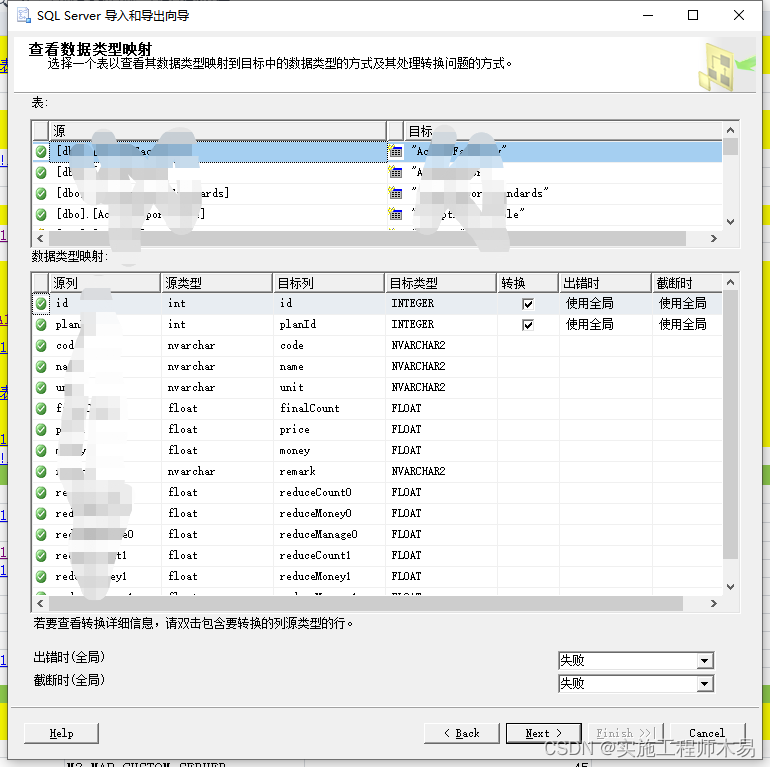The image size is (770, 767).
Task: Open the 出错时 cell 使用全局 for the planId row
Action: pyautogui.click(x=605, y=325)
